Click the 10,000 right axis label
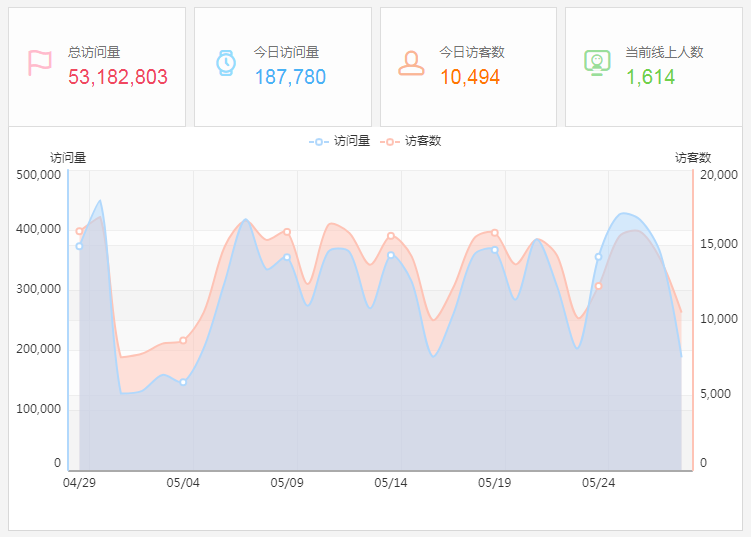The image size is (751, 537). coord(719,319)
